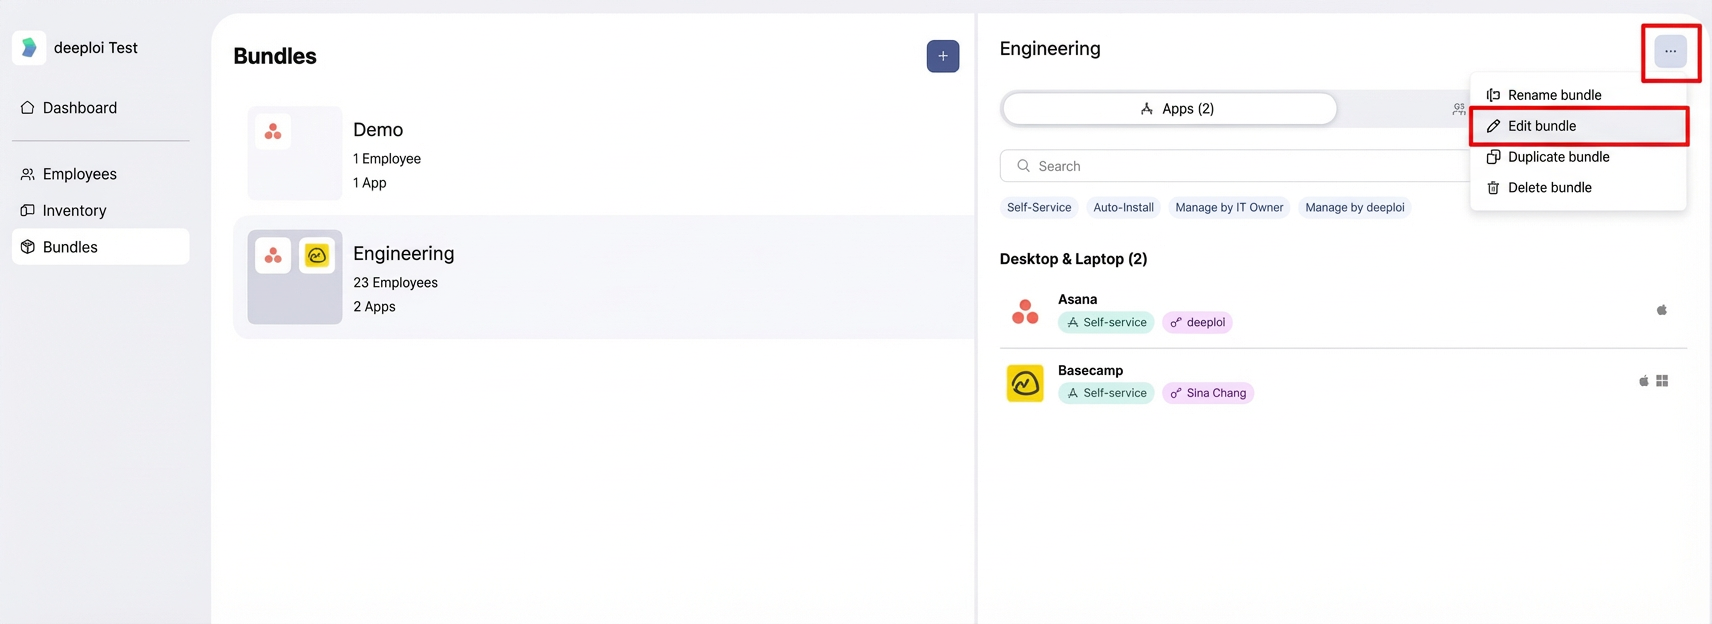The image size is (1712, 624).
Task: Filter apps by Auto-Install
Action: click(x=1123, y=208)
